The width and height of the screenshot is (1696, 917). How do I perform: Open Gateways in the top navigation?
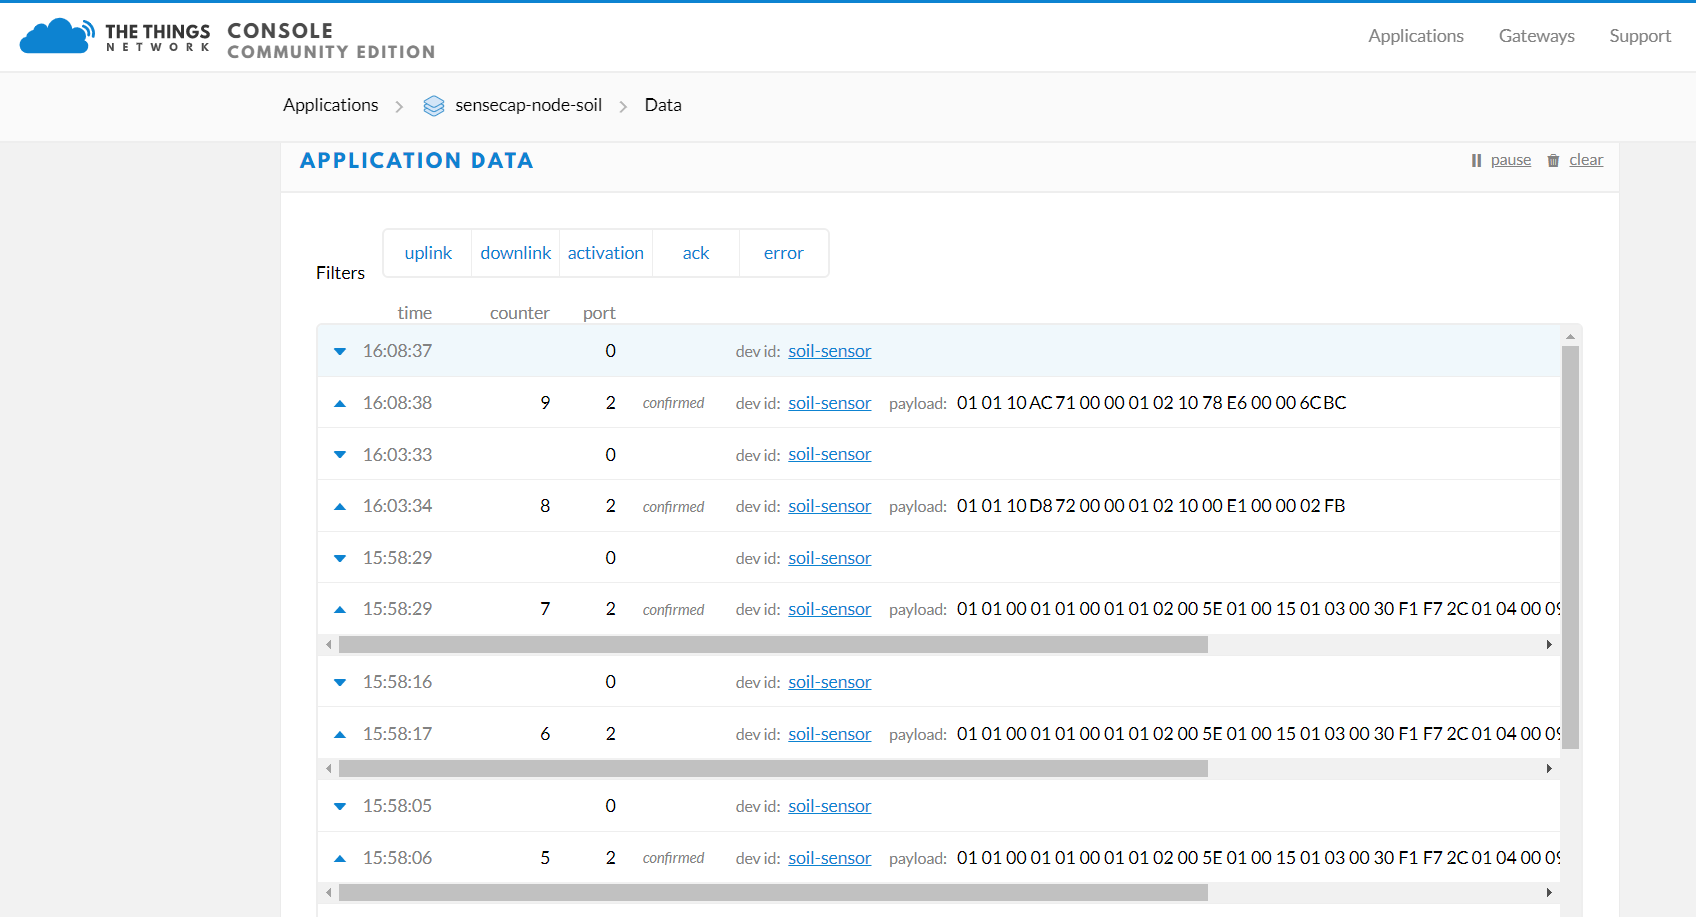pyautogui.click(x=1536, y=36)
